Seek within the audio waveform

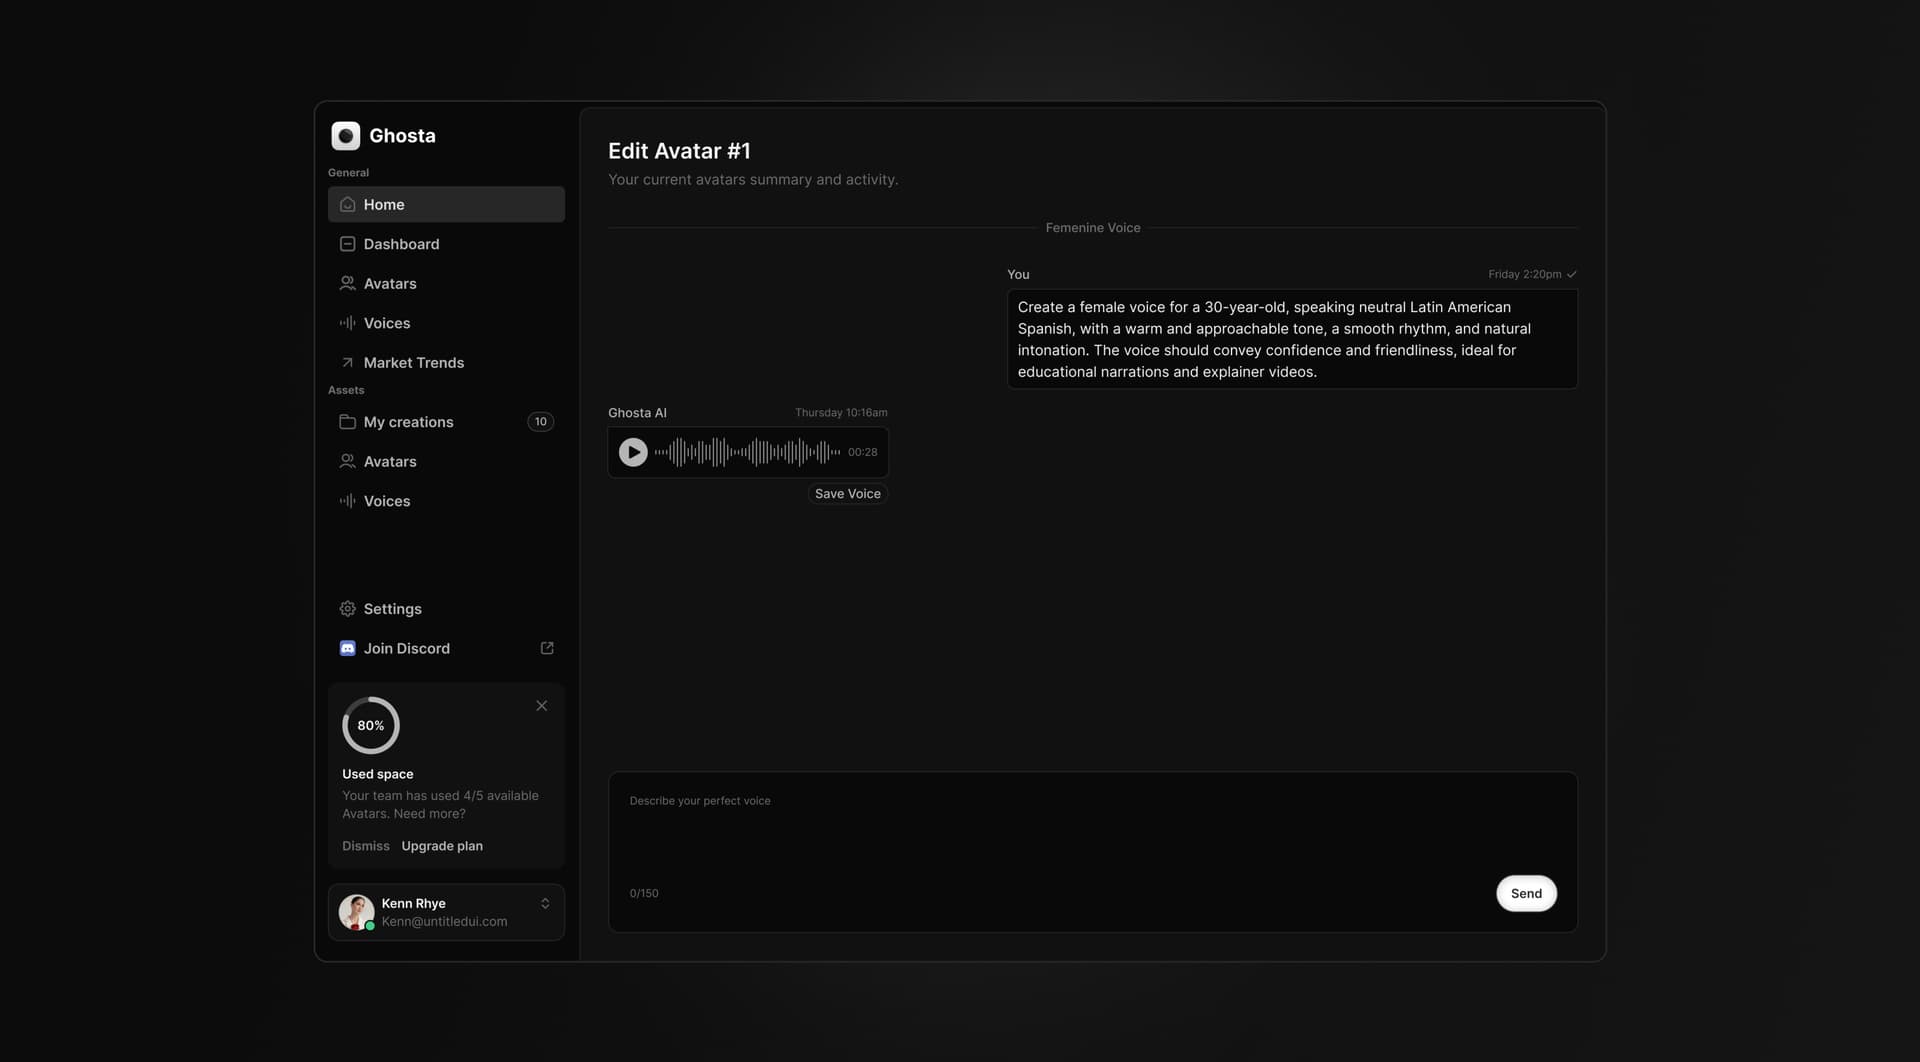[x=747, y=452]
